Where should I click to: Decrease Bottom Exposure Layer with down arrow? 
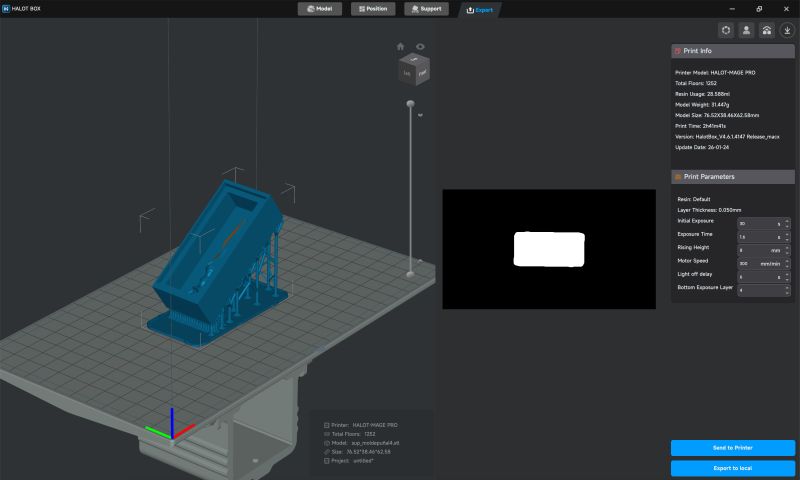point(787,293)
